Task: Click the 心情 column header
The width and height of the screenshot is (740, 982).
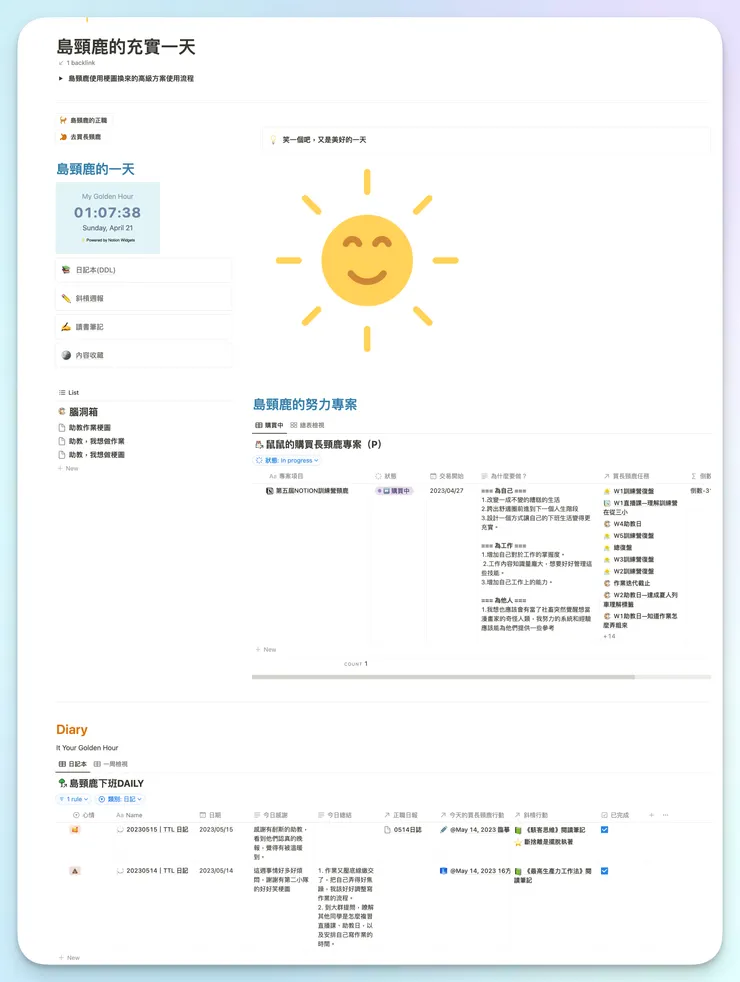Action: pyautogui.click(x=84, y=815)
